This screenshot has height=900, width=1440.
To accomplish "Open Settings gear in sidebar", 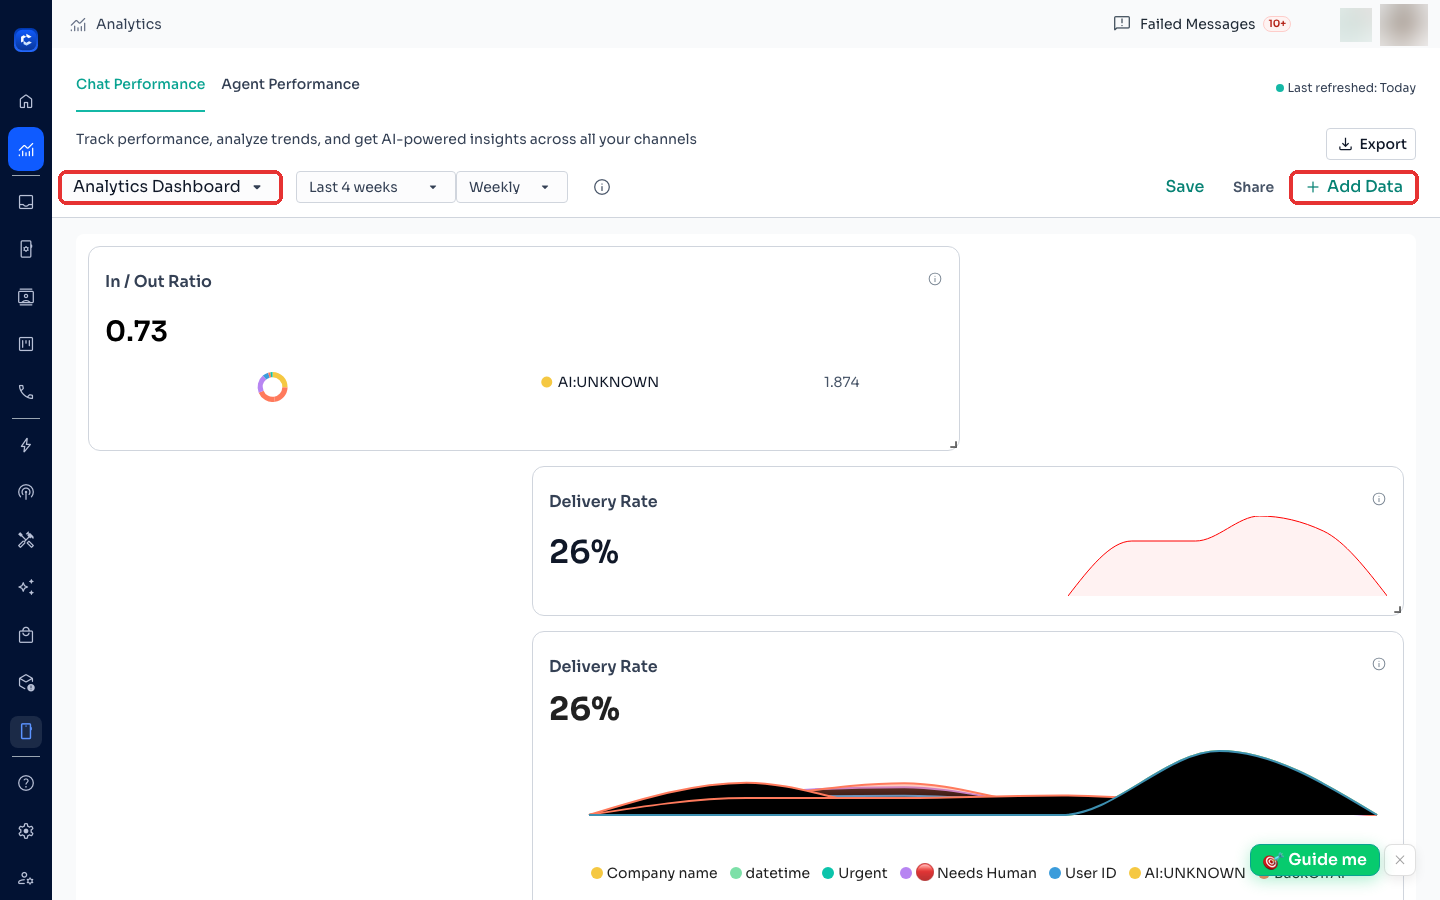I will pos(26,831).
